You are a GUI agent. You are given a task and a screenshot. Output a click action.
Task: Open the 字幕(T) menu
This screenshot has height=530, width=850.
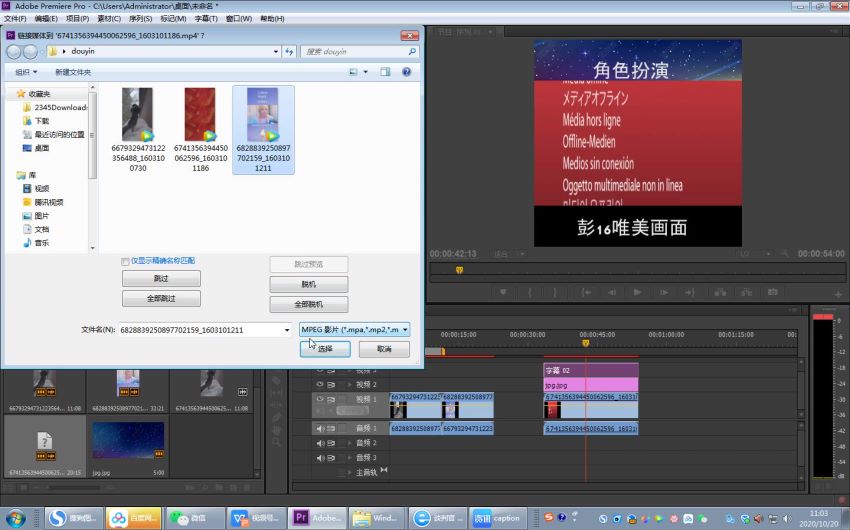tap(206, 18)
